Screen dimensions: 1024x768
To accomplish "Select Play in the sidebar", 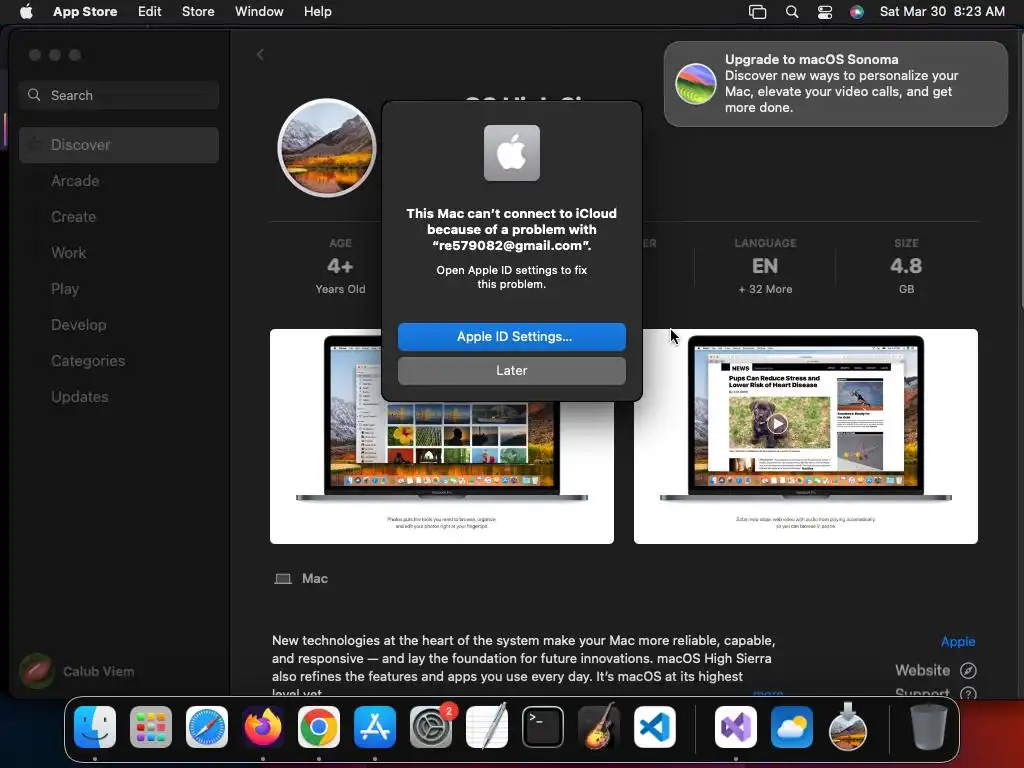I will click(x=119, y=289).
